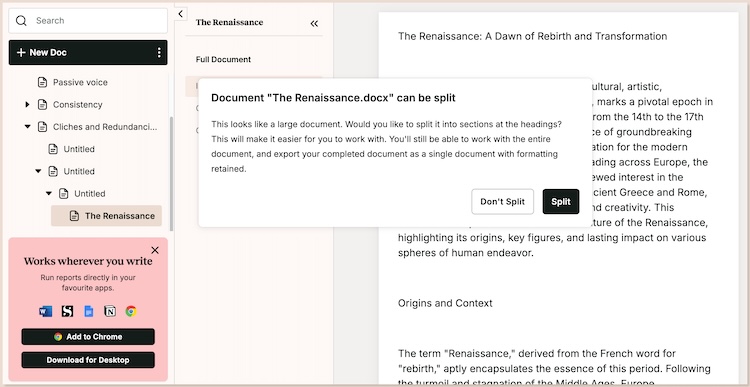Viewport: 750px width, 387px height.
Task: Click the Notion app icon
Action: pos(110,311)
